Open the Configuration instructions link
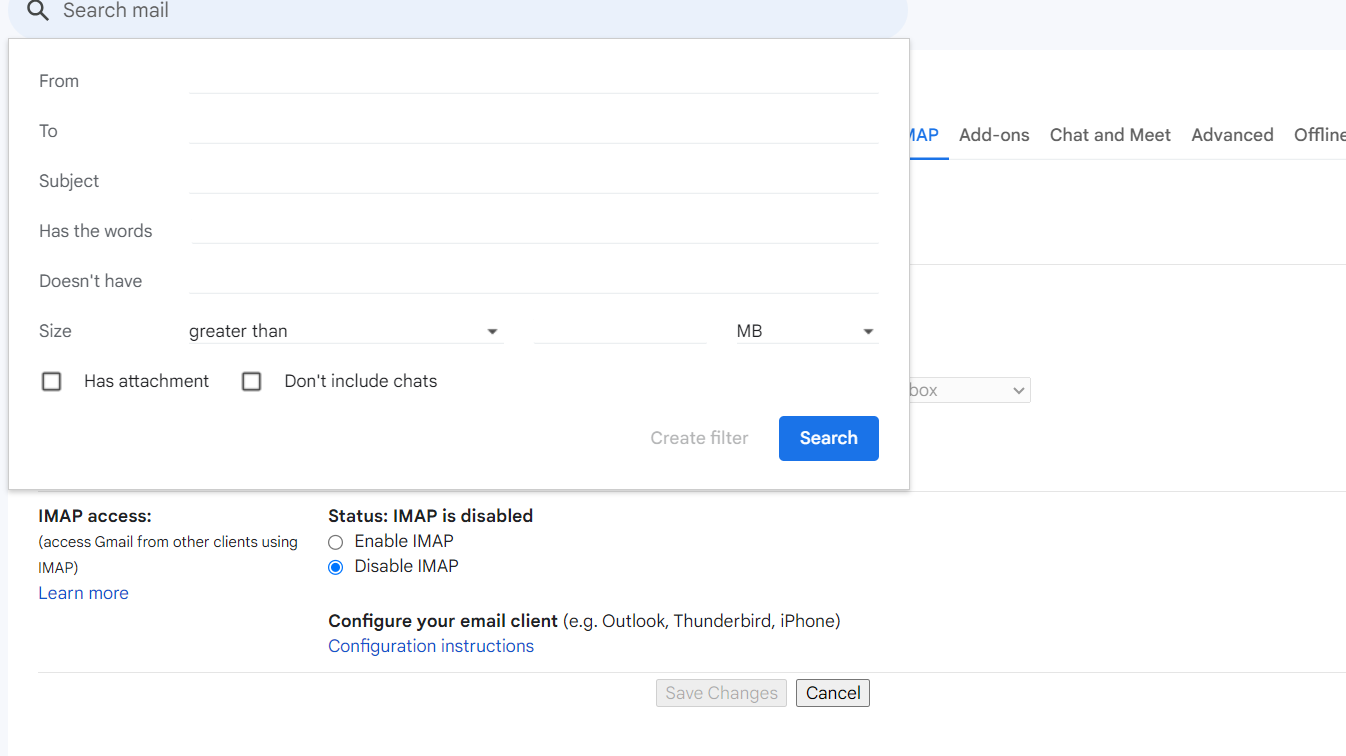This screenshot has height=756, width=1346. point(431,646)
